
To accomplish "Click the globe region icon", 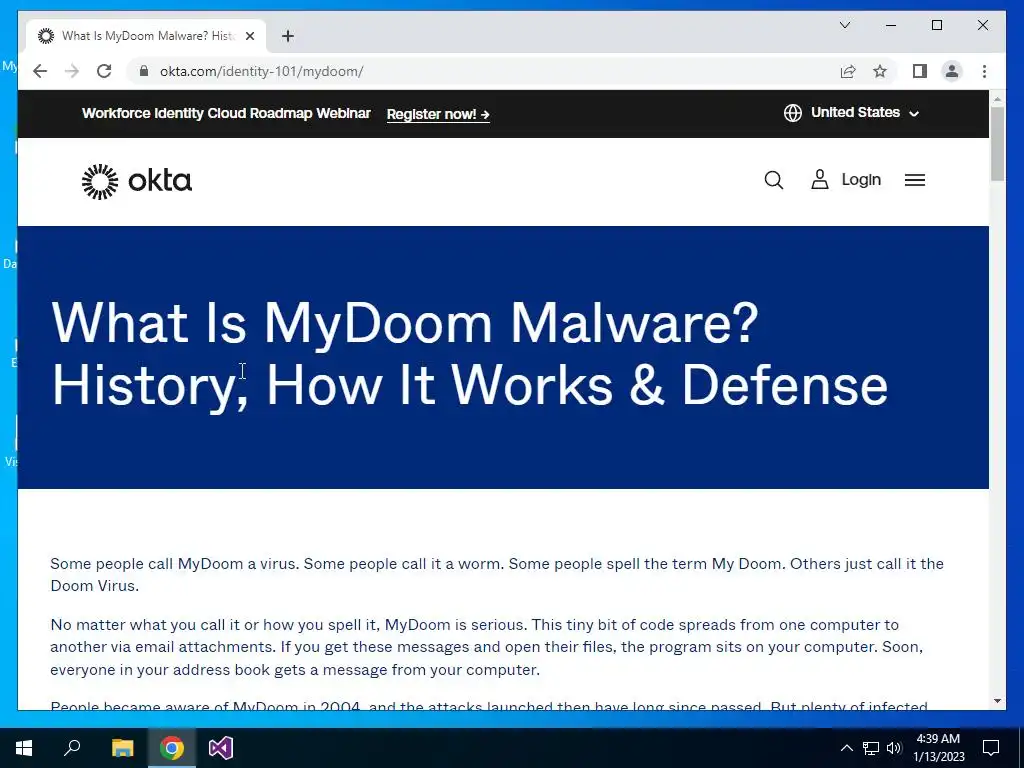I will point(793,113).
